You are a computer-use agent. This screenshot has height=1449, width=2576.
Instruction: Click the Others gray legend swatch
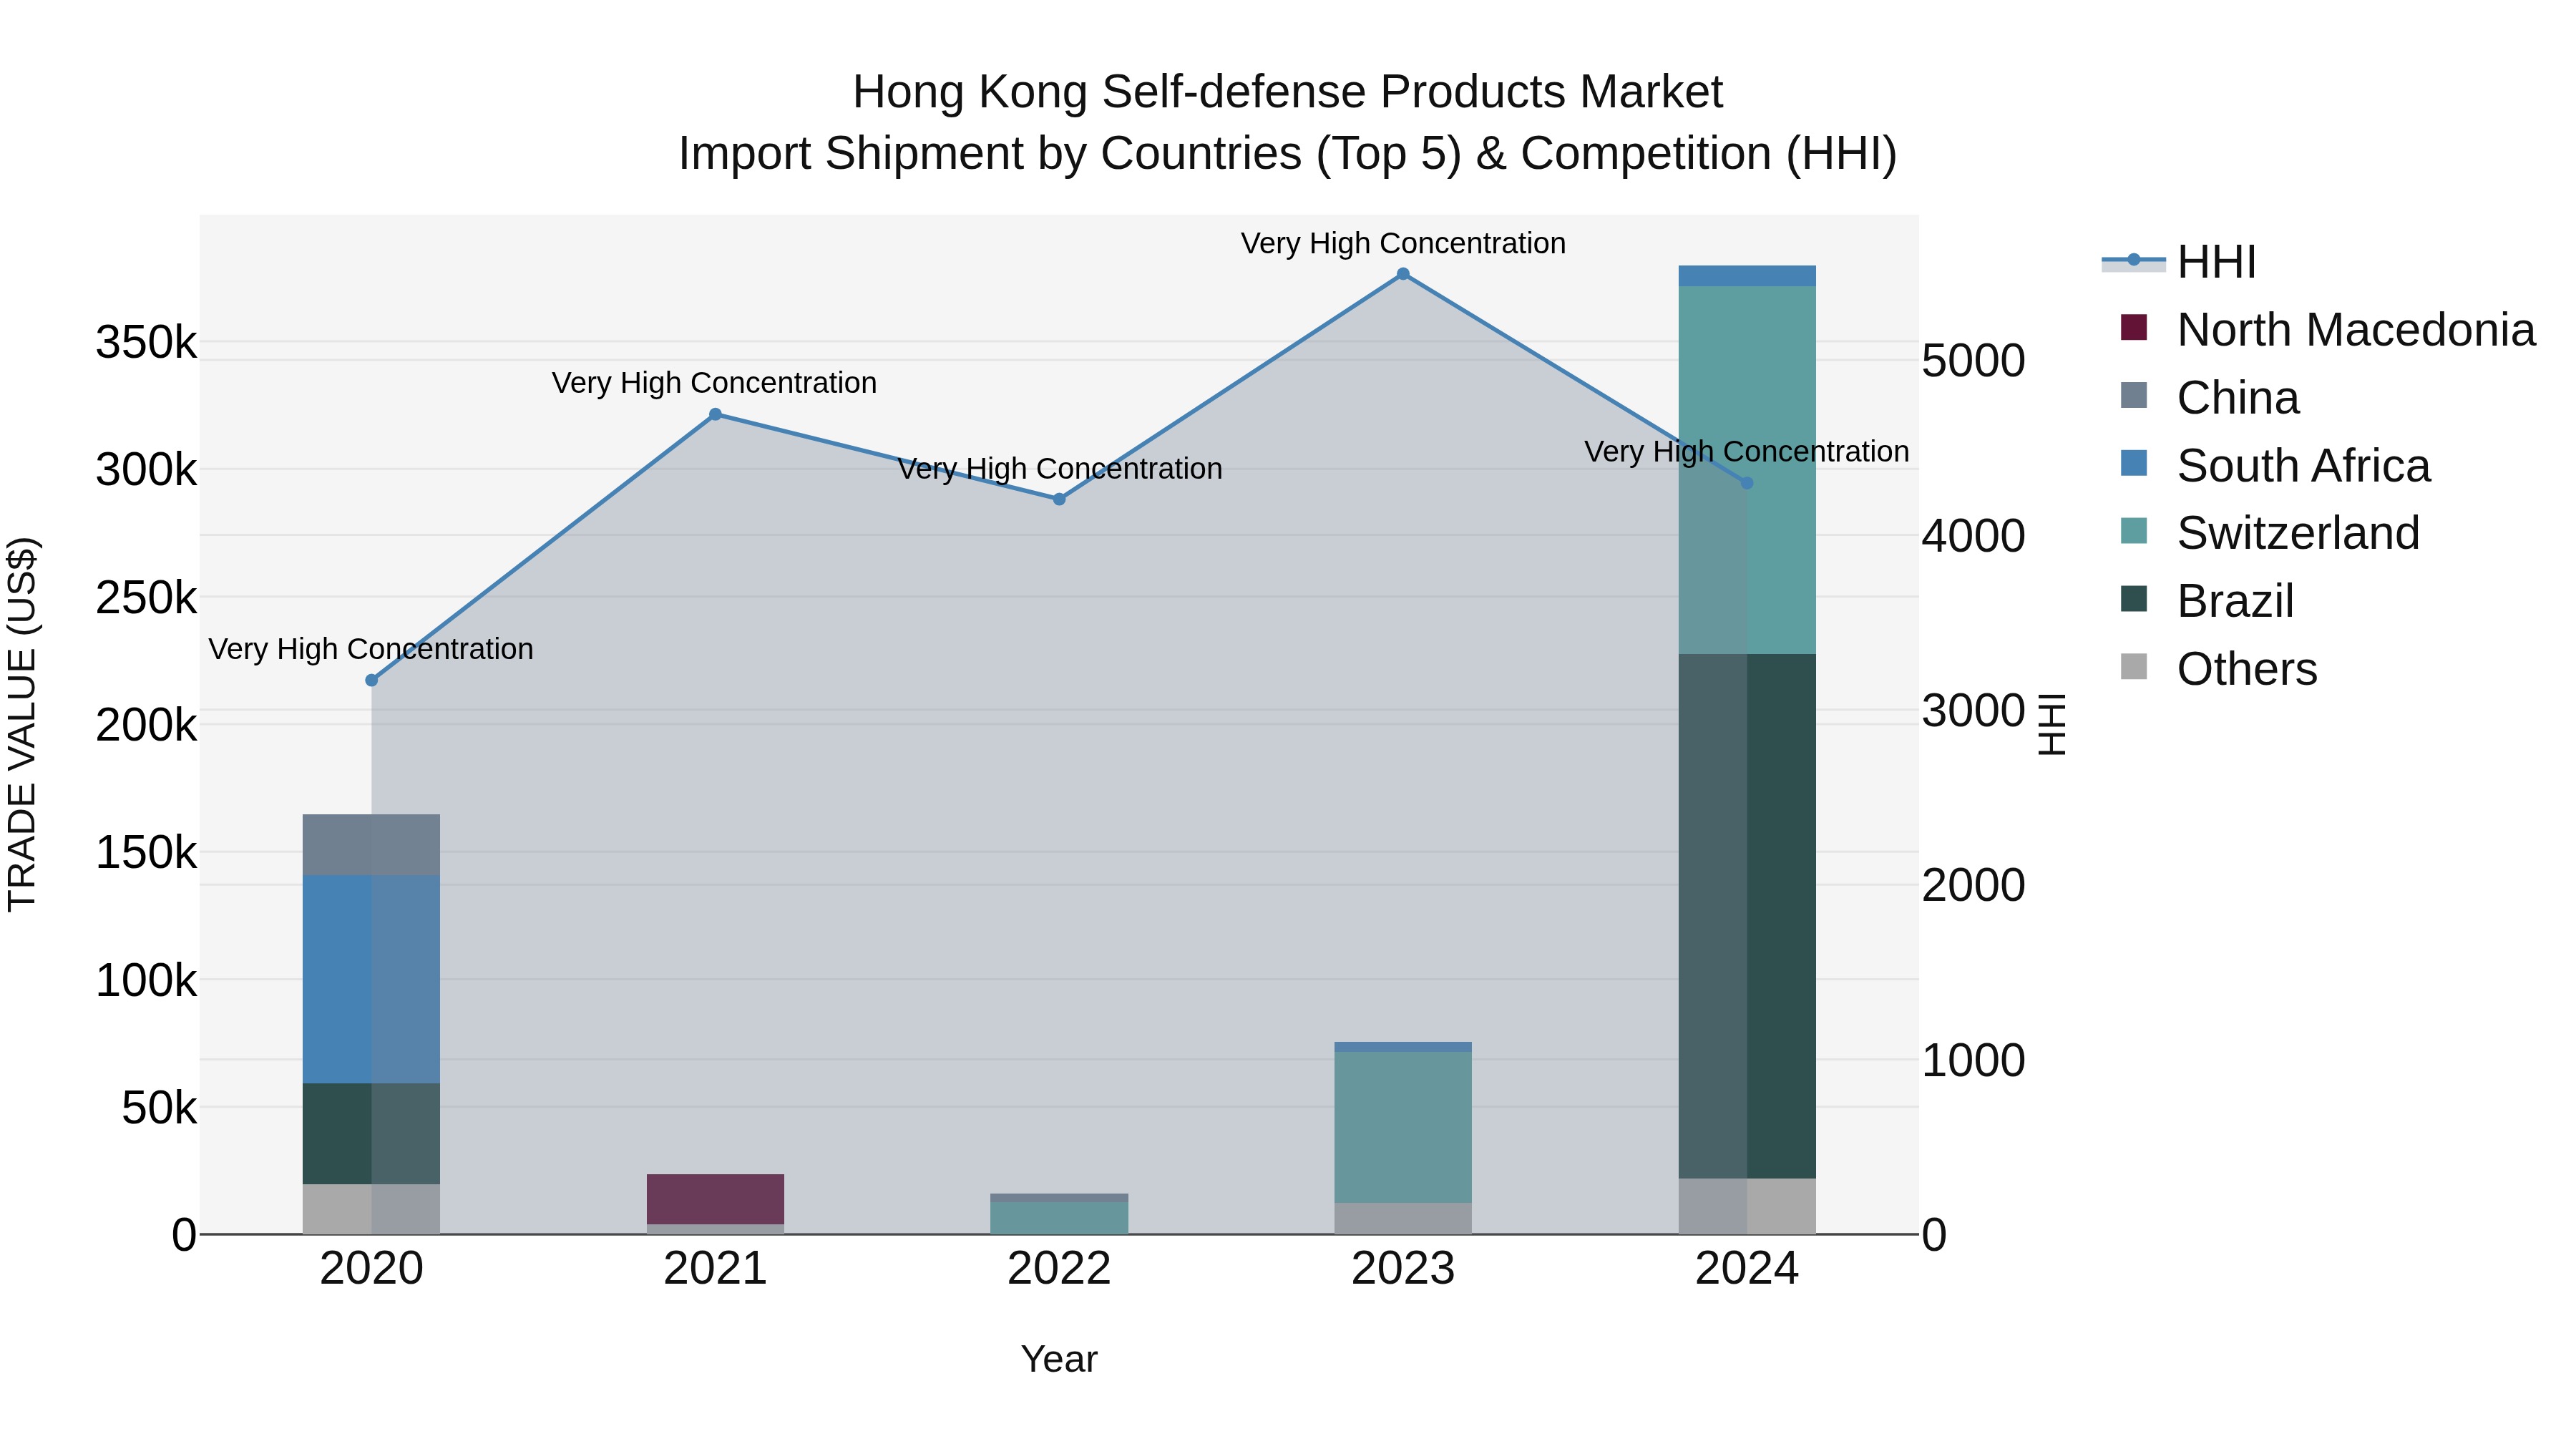click(2133, 667)
